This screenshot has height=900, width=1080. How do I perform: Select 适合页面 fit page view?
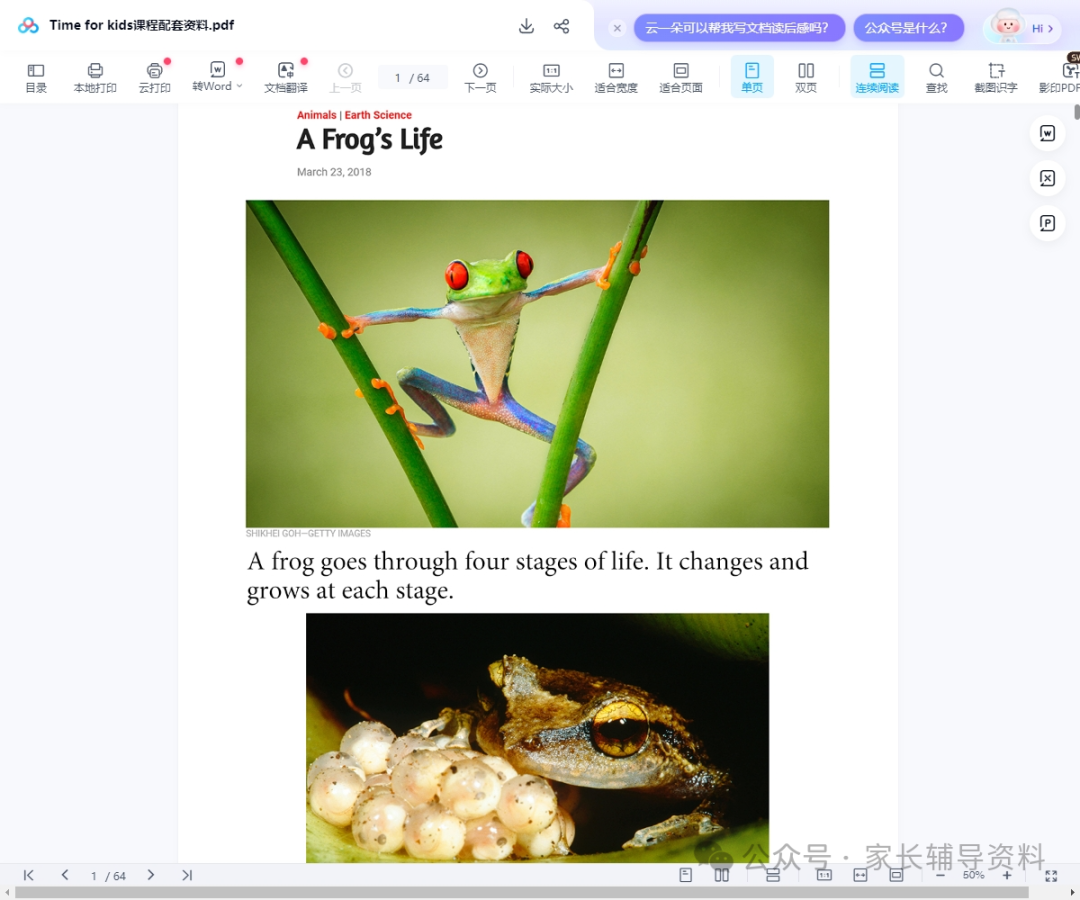pyautogui.click(x=681, y=77)
